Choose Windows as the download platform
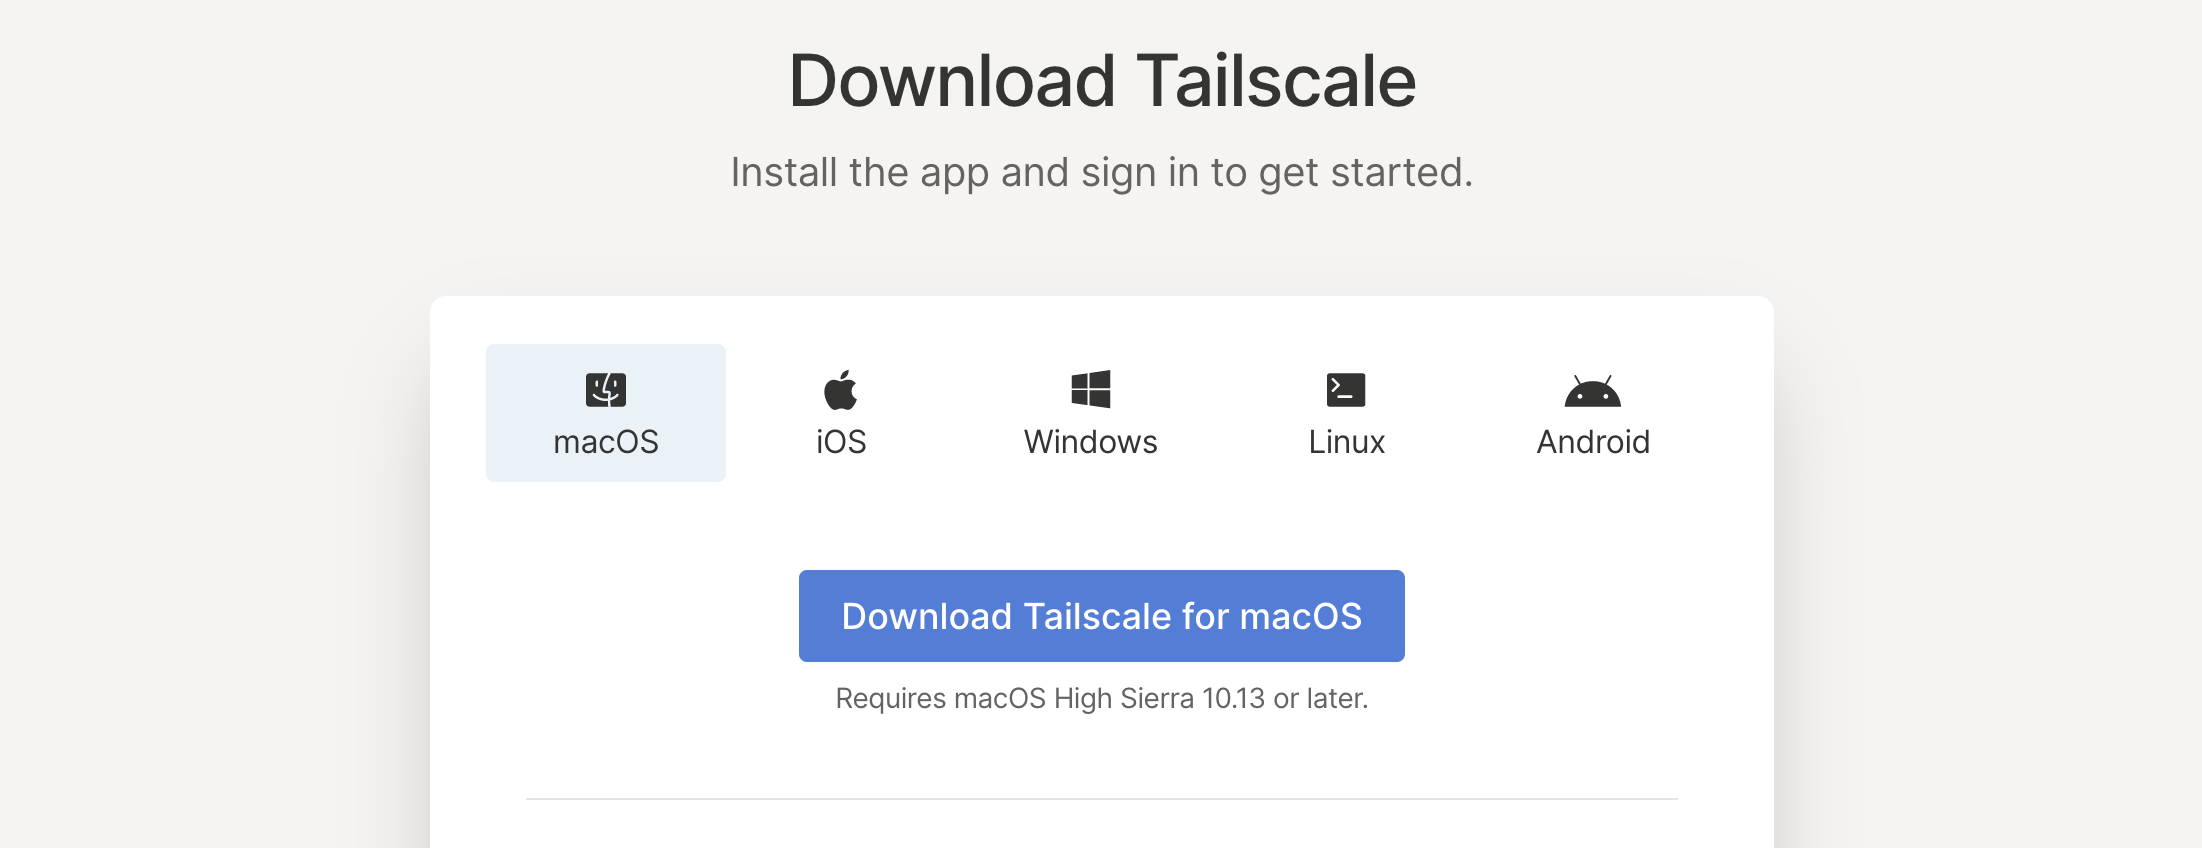This screenshot has width=2202, height=848. [x=1092, y=412]
